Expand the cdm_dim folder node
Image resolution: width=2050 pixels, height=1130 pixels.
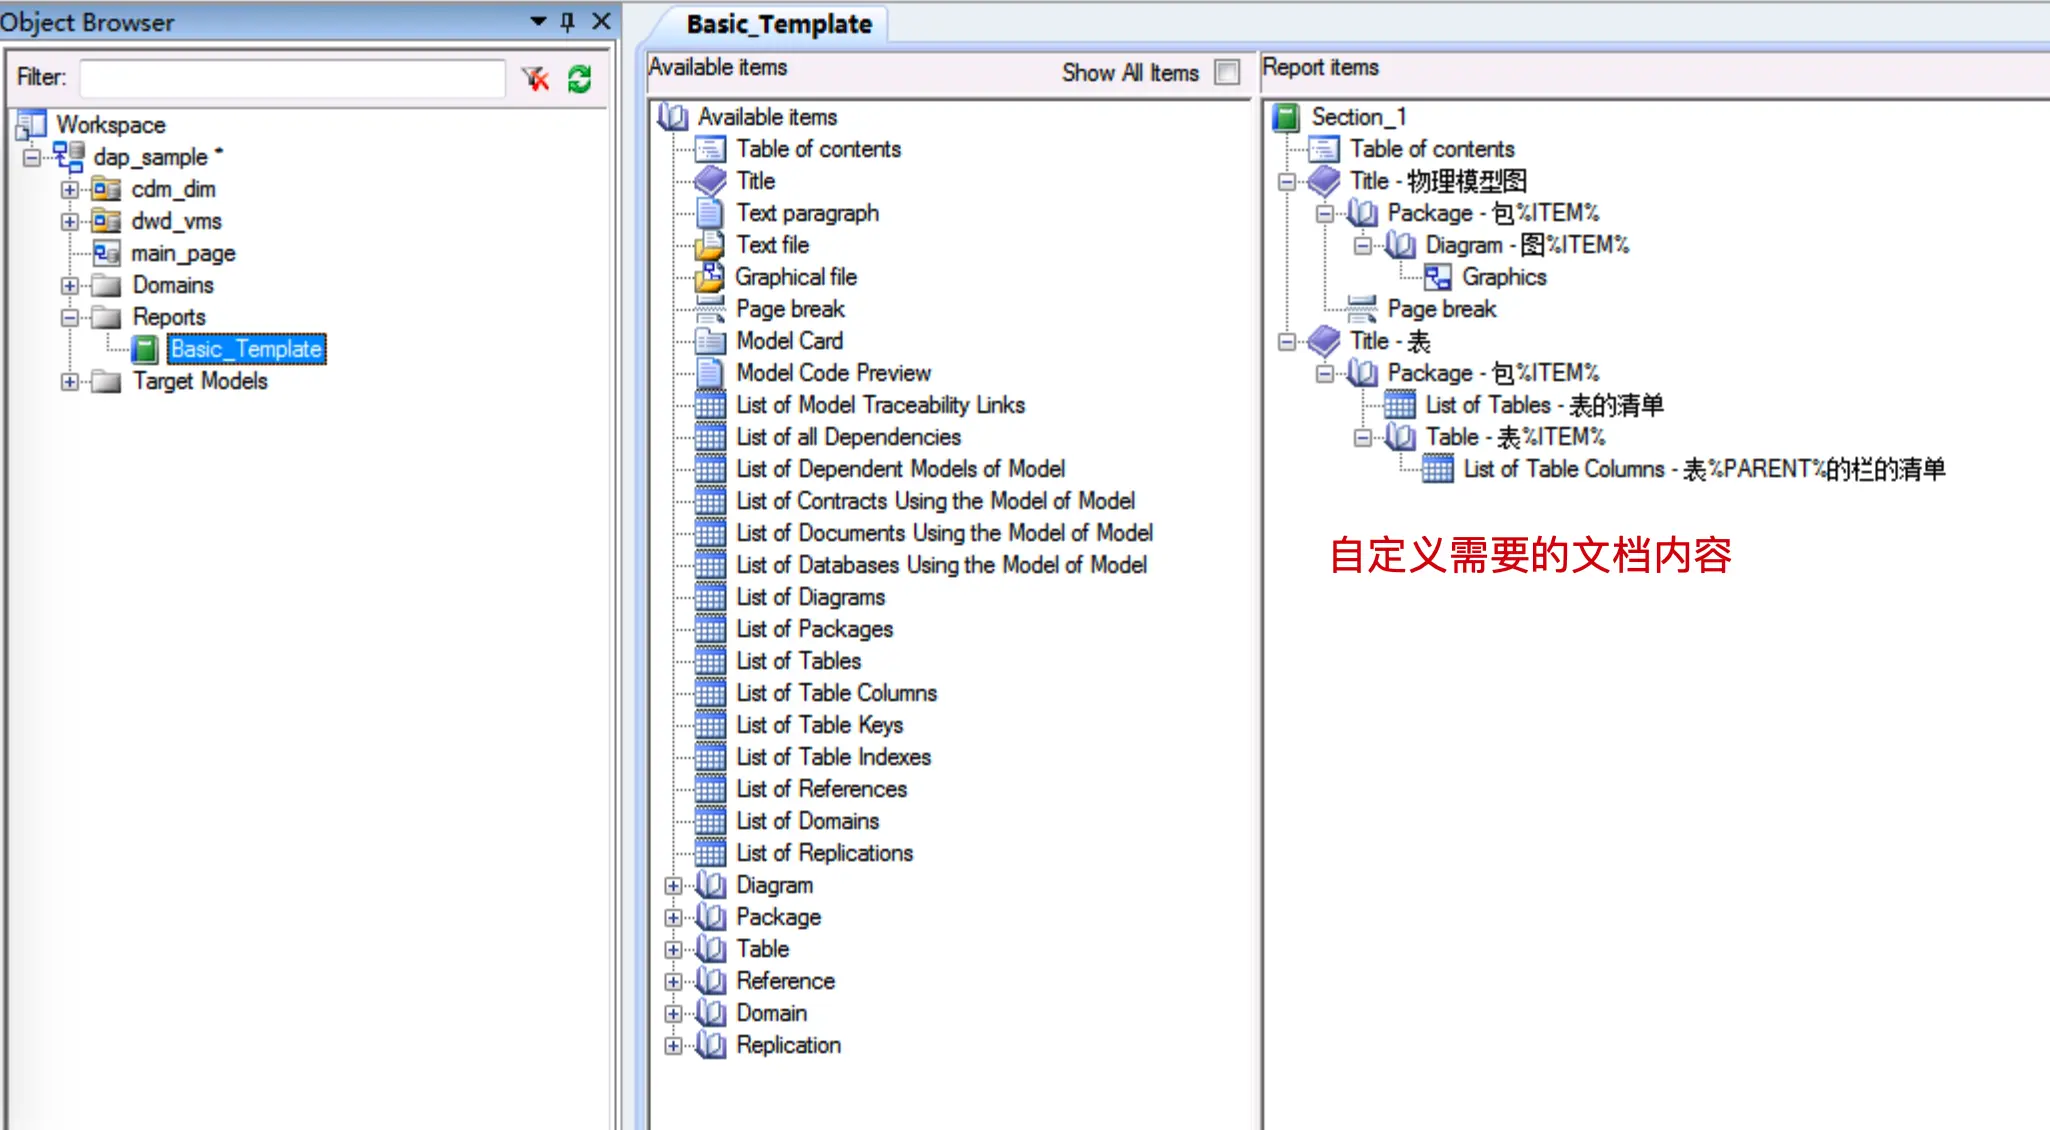(69, 189)
